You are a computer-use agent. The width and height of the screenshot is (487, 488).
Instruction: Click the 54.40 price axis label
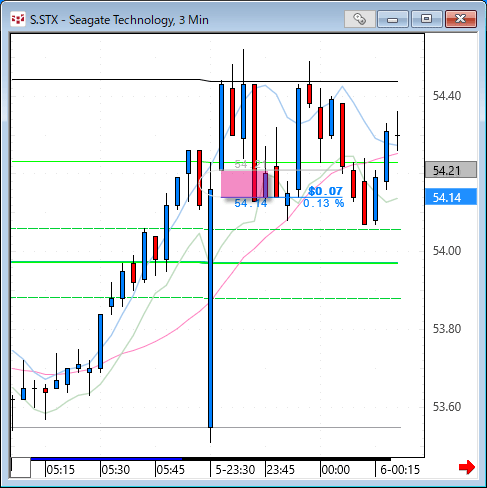click(447, 96)
